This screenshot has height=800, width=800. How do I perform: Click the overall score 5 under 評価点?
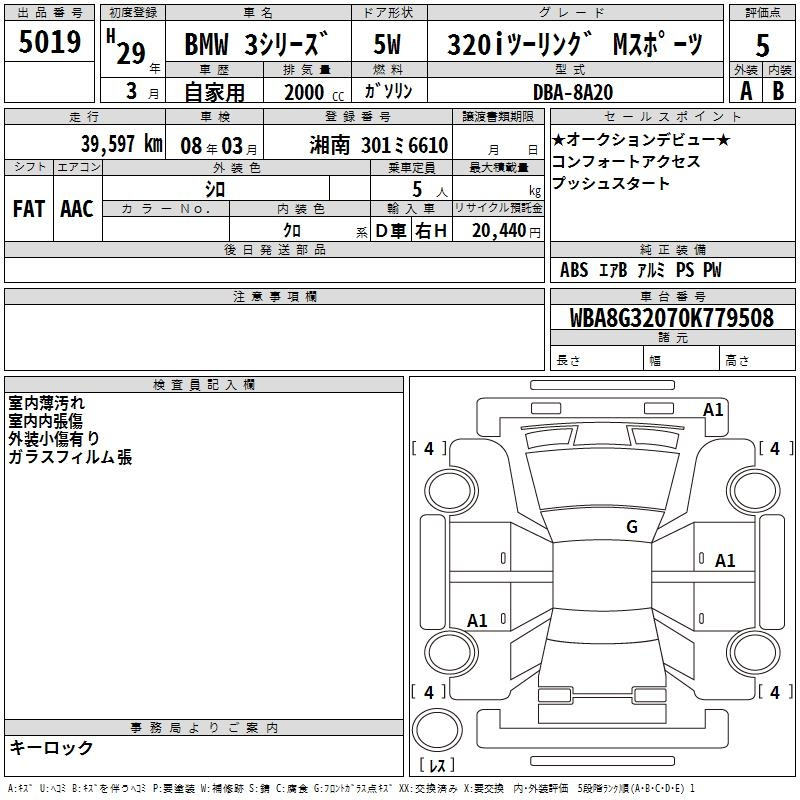tap(762, 45)
